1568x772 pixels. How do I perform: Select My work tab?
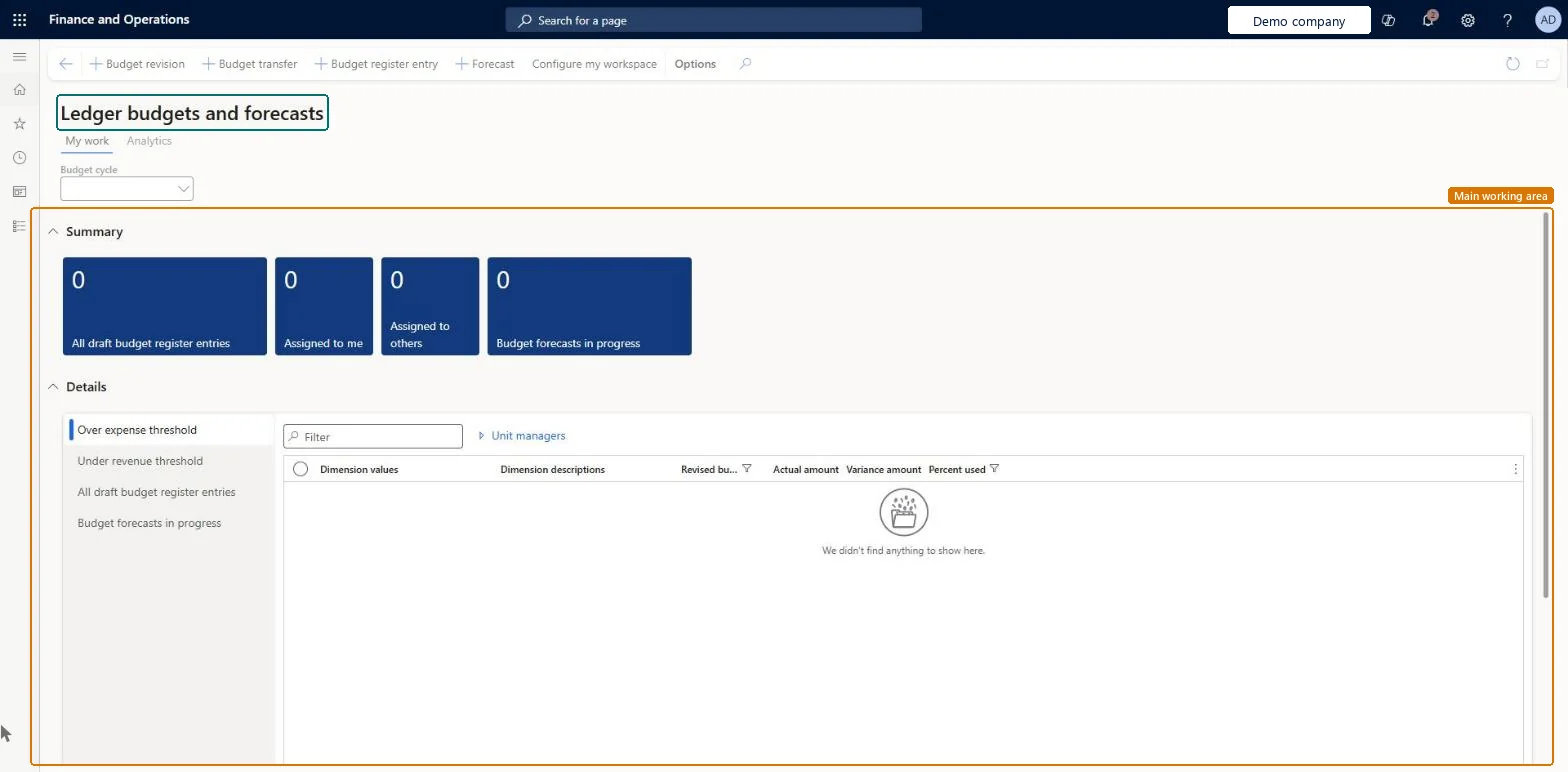coord(87,141)
